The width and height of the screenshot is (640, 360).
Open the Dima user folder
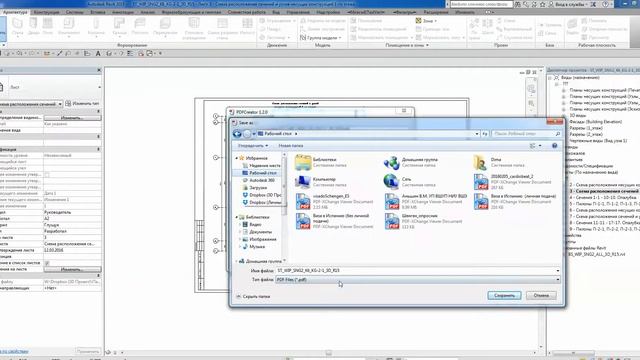[500, 162]
